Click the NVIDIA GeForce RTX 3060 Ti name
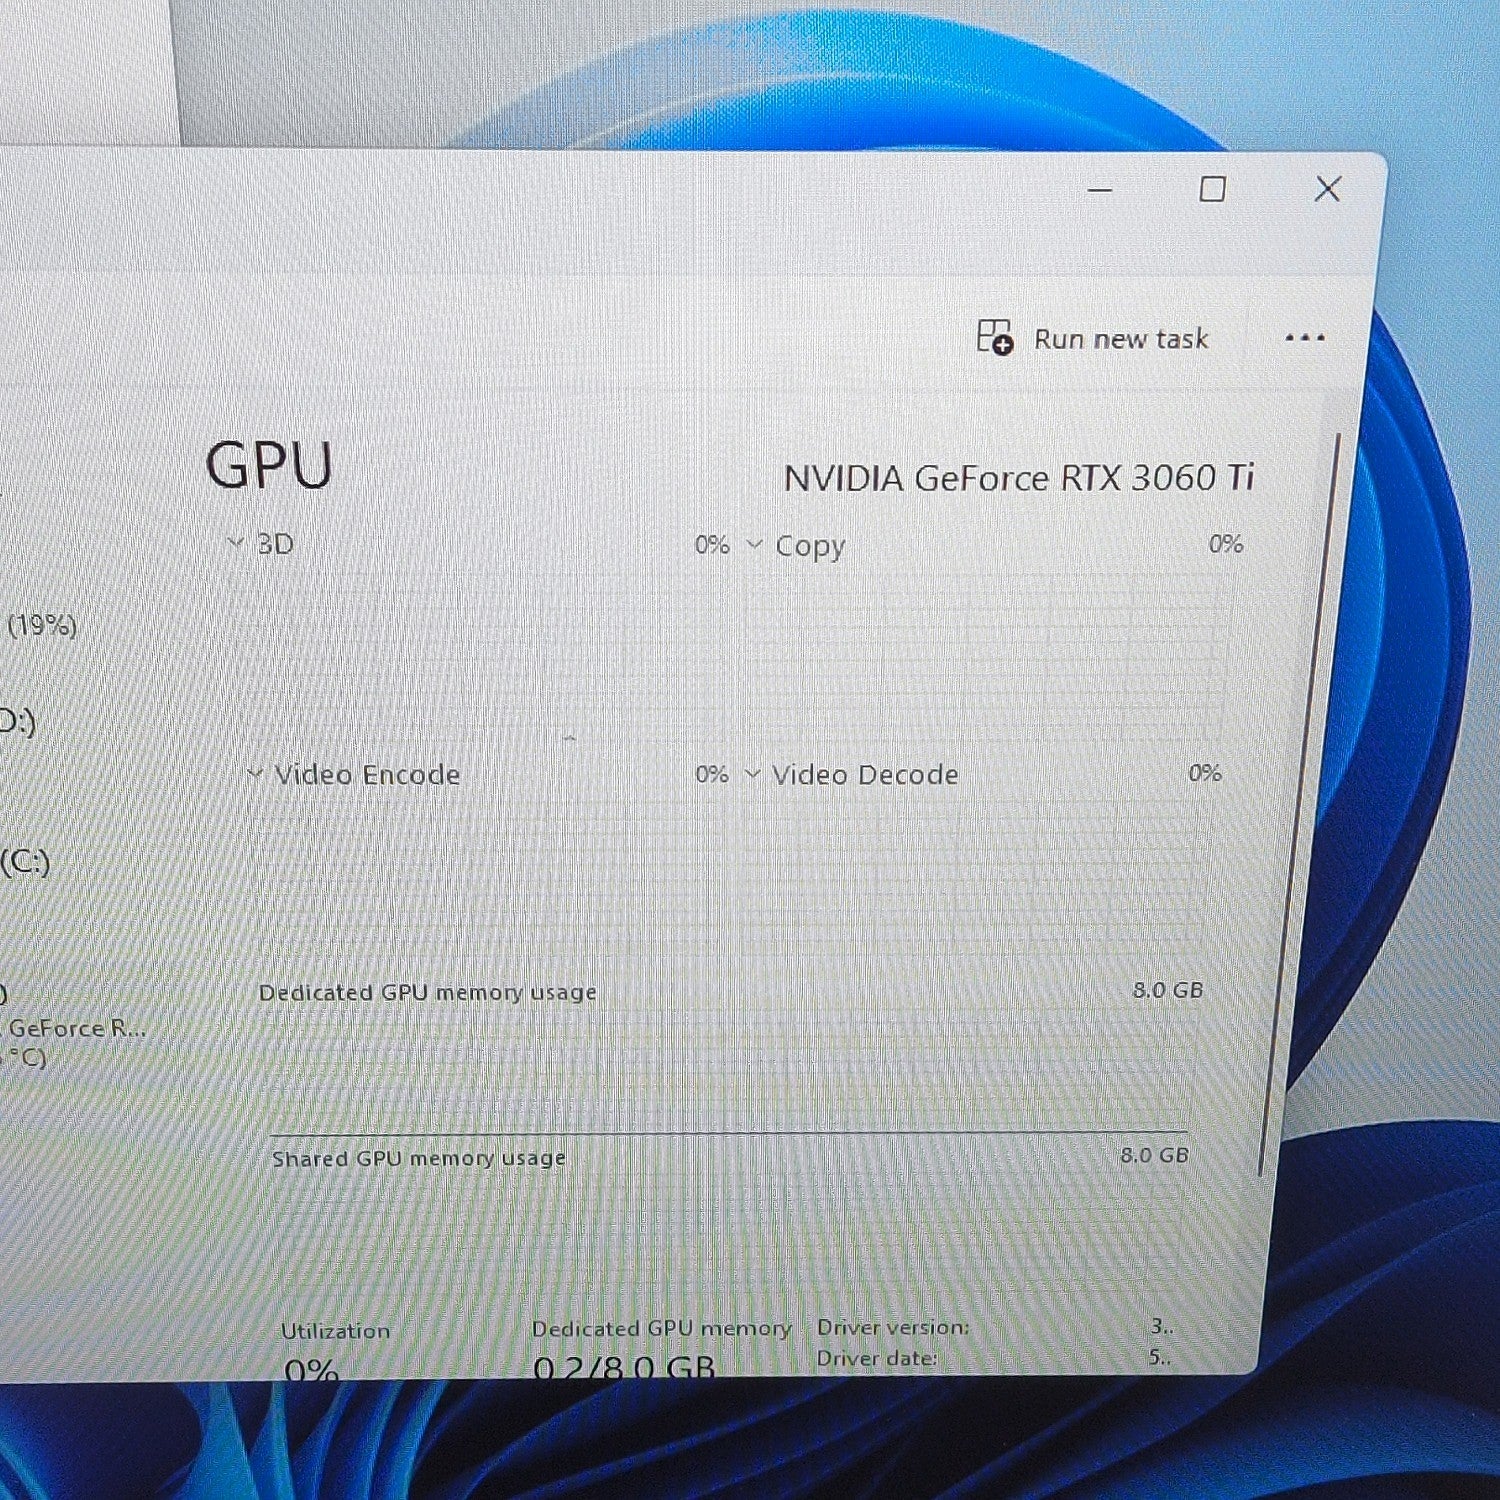This screenshot has width=1500, height=1500. point(1018,478)
